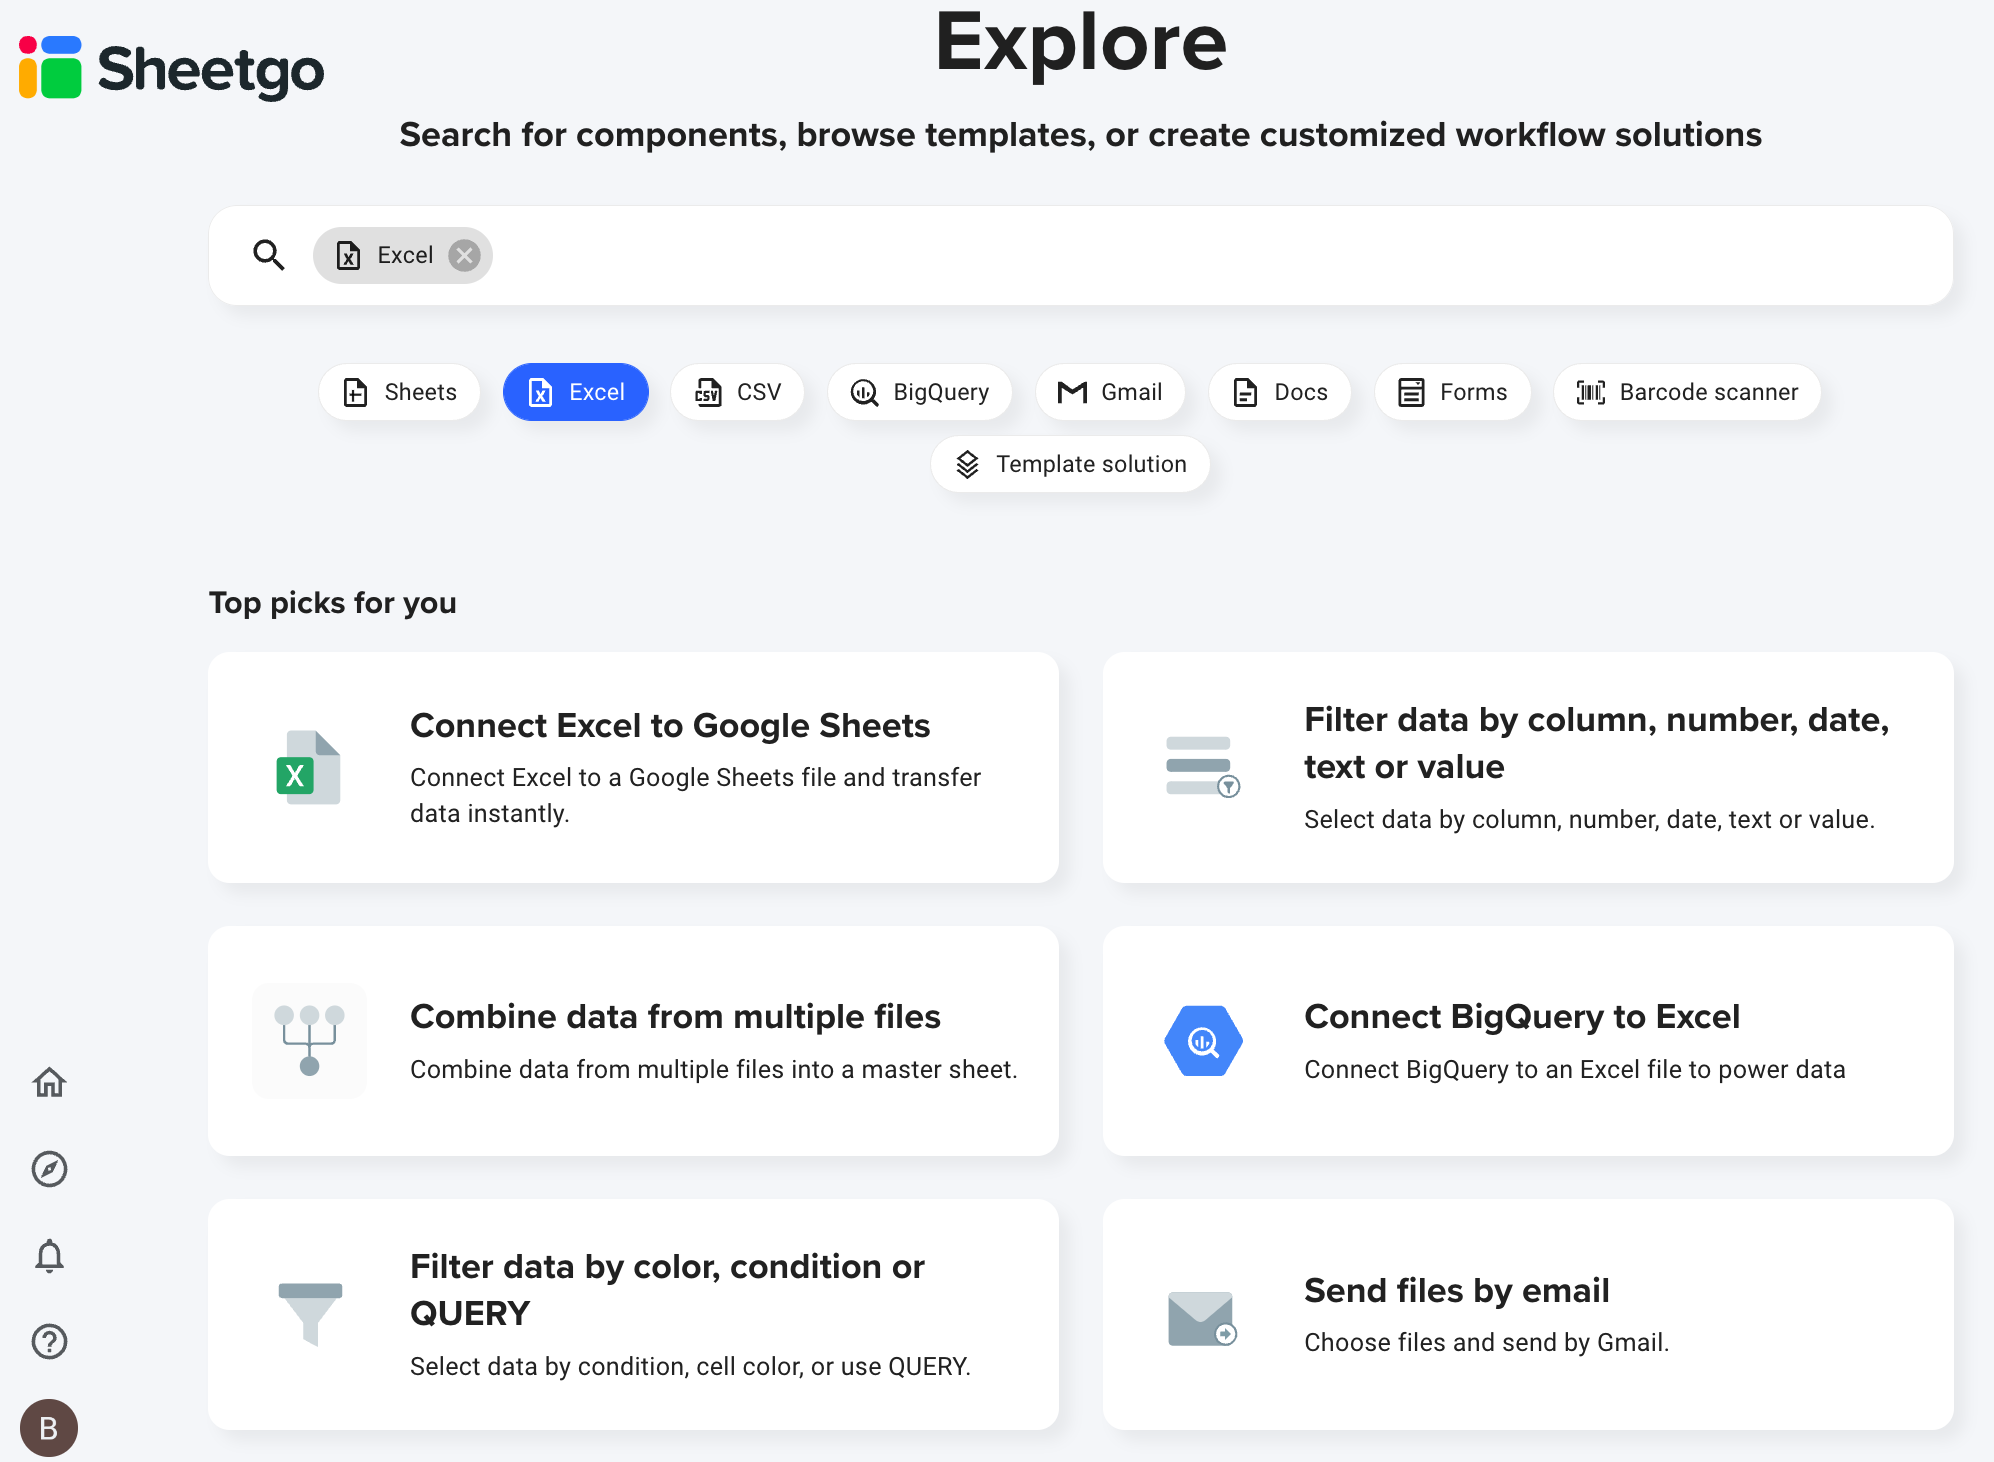Select the BigQuery filter

coord(920,392)
